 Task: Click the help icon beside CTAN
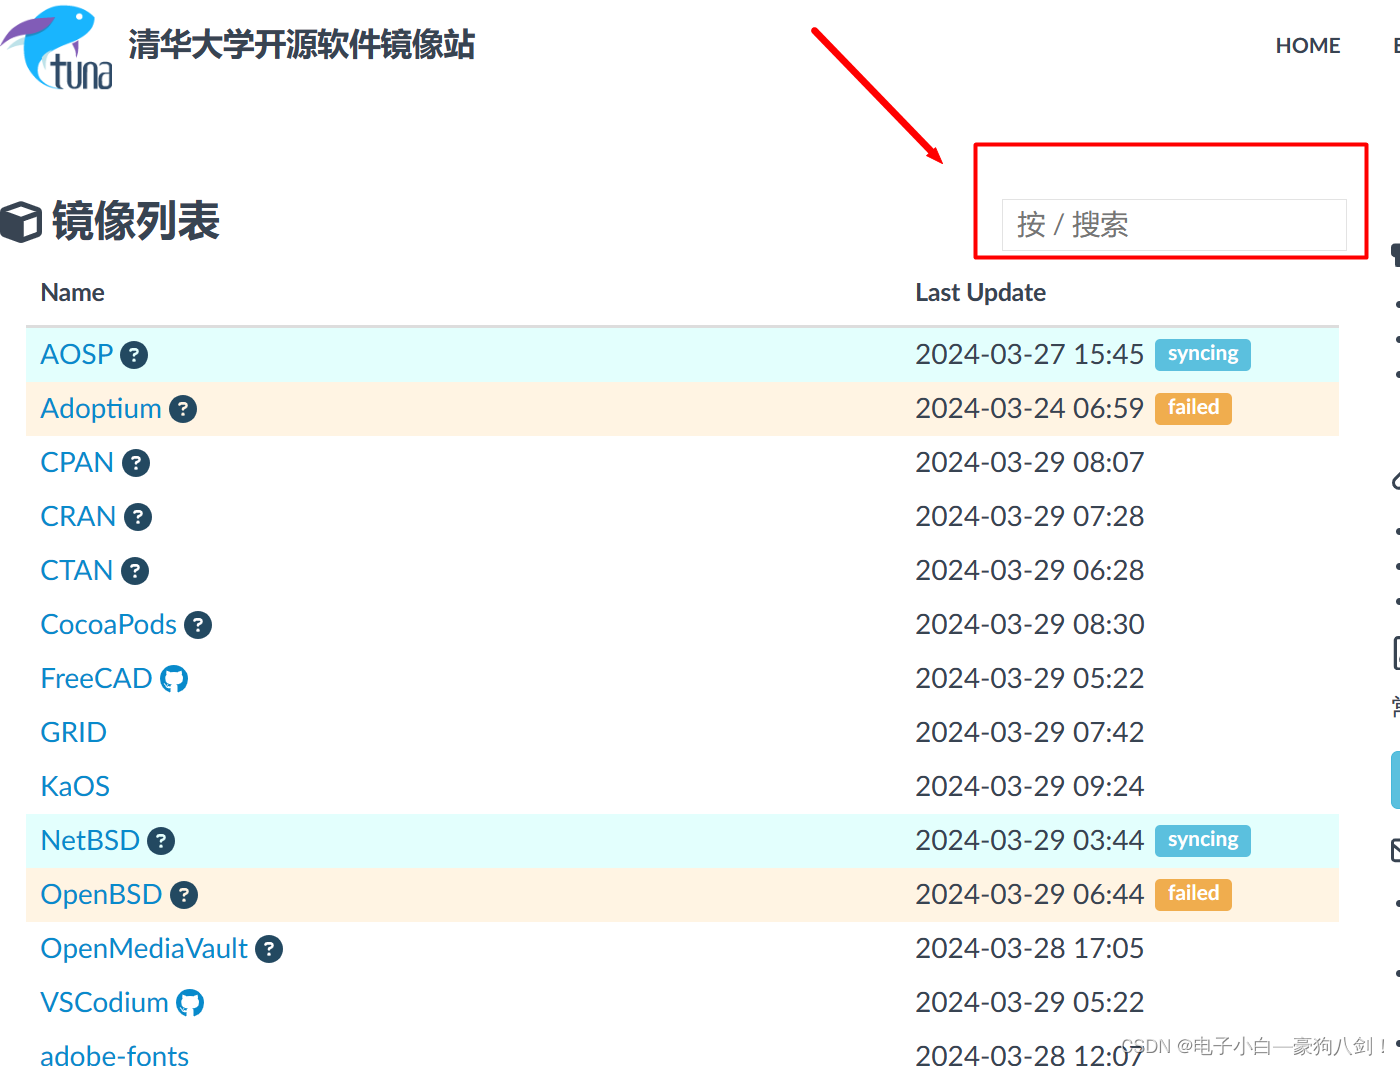pyautogui.click(x=135, y=571)
